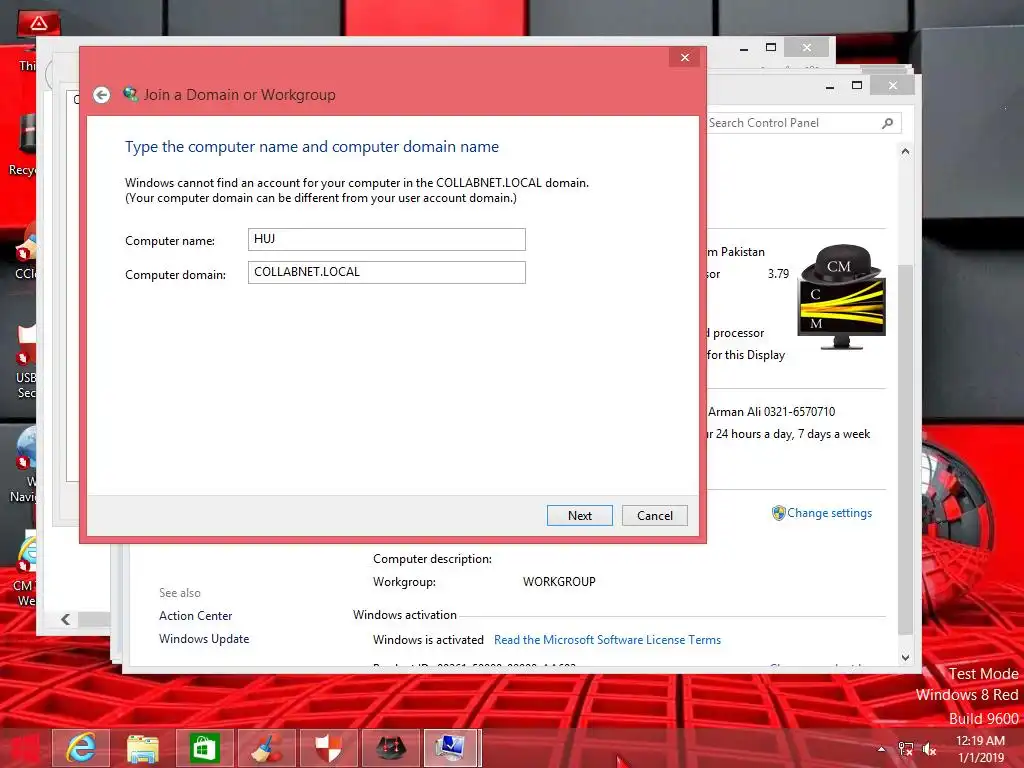Maximize the System window behind the dialog
This screenshot has height=768, width=1024.
coord(857,86)
